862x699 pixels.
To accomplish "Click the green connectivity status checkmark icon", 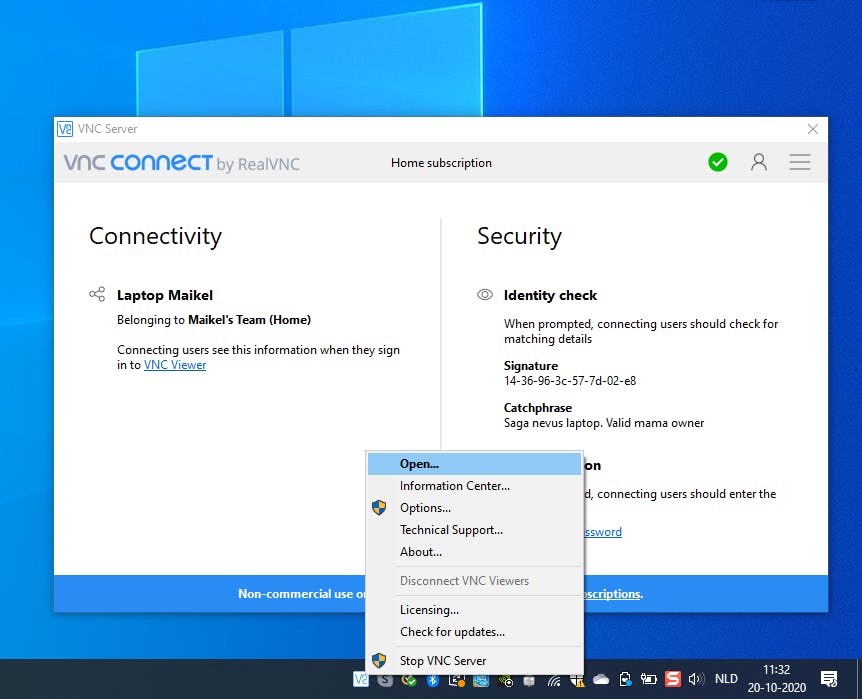I will [717, 162].
